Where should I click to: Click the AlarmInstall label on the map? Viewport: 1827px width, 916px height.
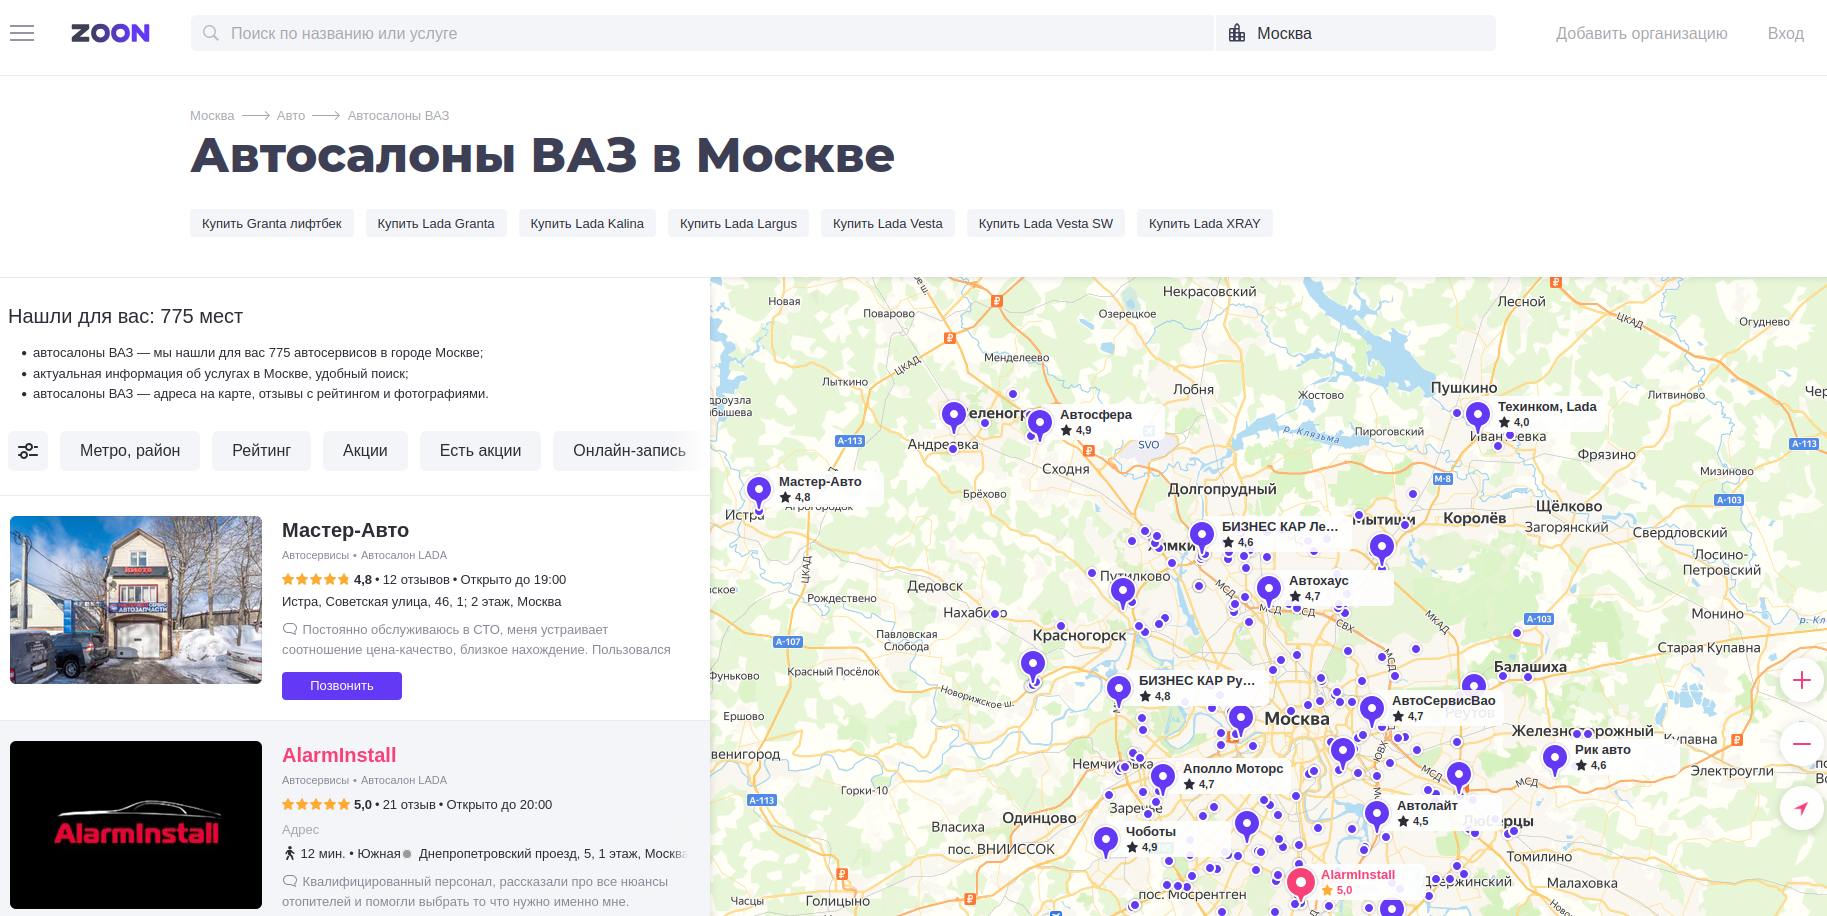pyautogui.click(x=1358, y=875)
